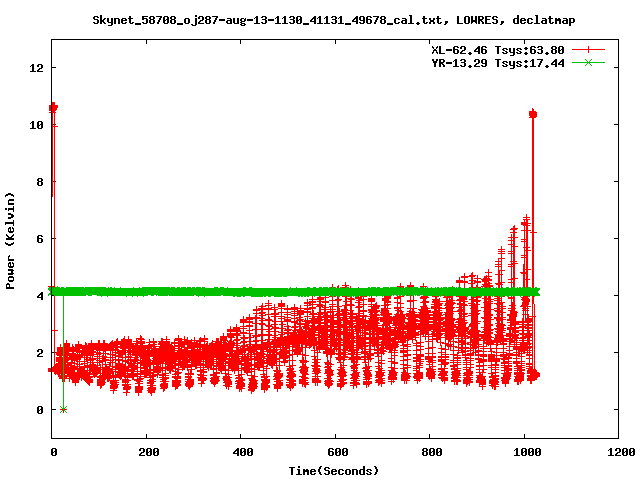Viewport: 640px width, 480px height.
Task: Click the y-axis tick label 12
Action: pyautogui.click(x=36, y=68)
